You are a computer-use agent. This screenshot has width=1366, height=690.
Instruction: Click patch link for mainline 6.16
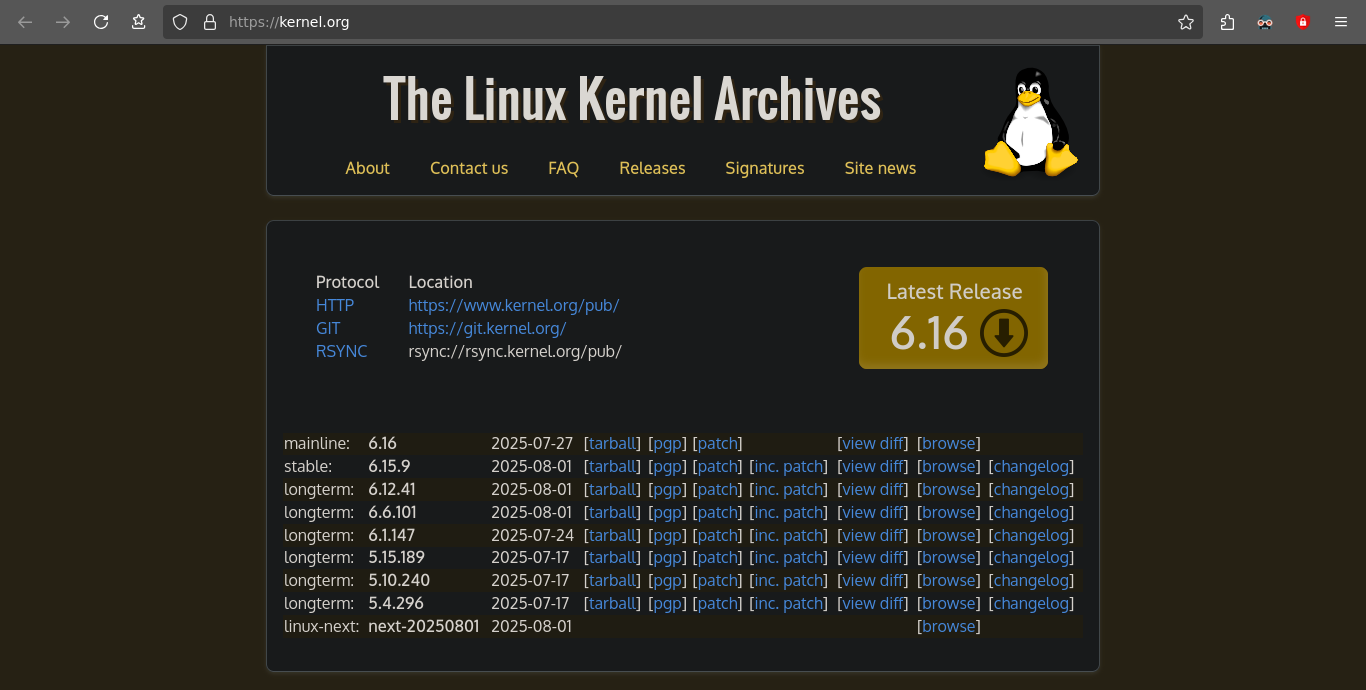coord(717,443)
